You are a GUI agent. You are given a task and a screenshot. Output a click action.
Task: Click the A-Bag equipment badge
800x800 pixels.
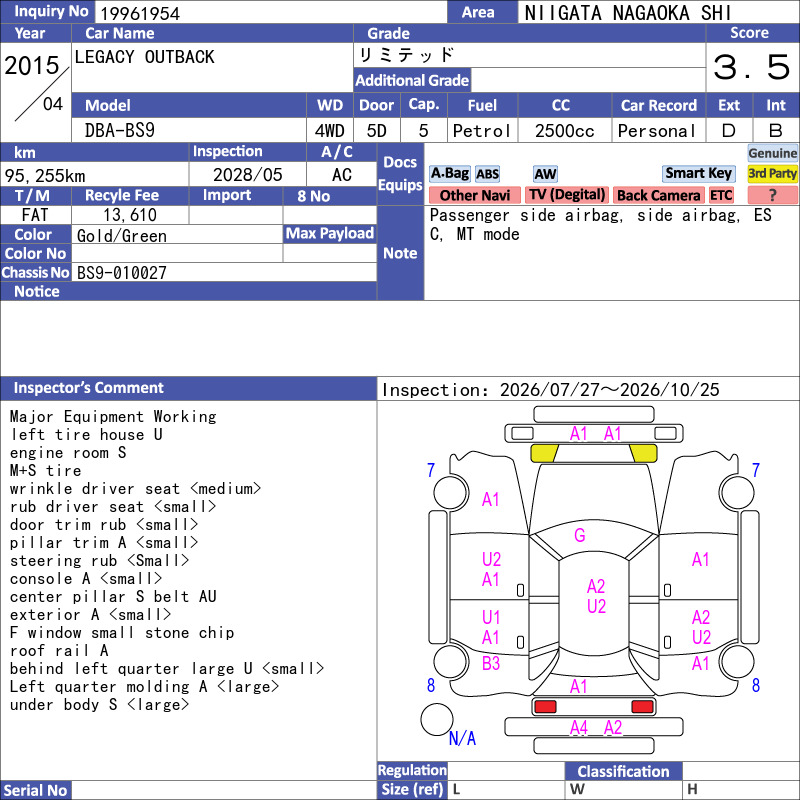(x=449, y=174)
